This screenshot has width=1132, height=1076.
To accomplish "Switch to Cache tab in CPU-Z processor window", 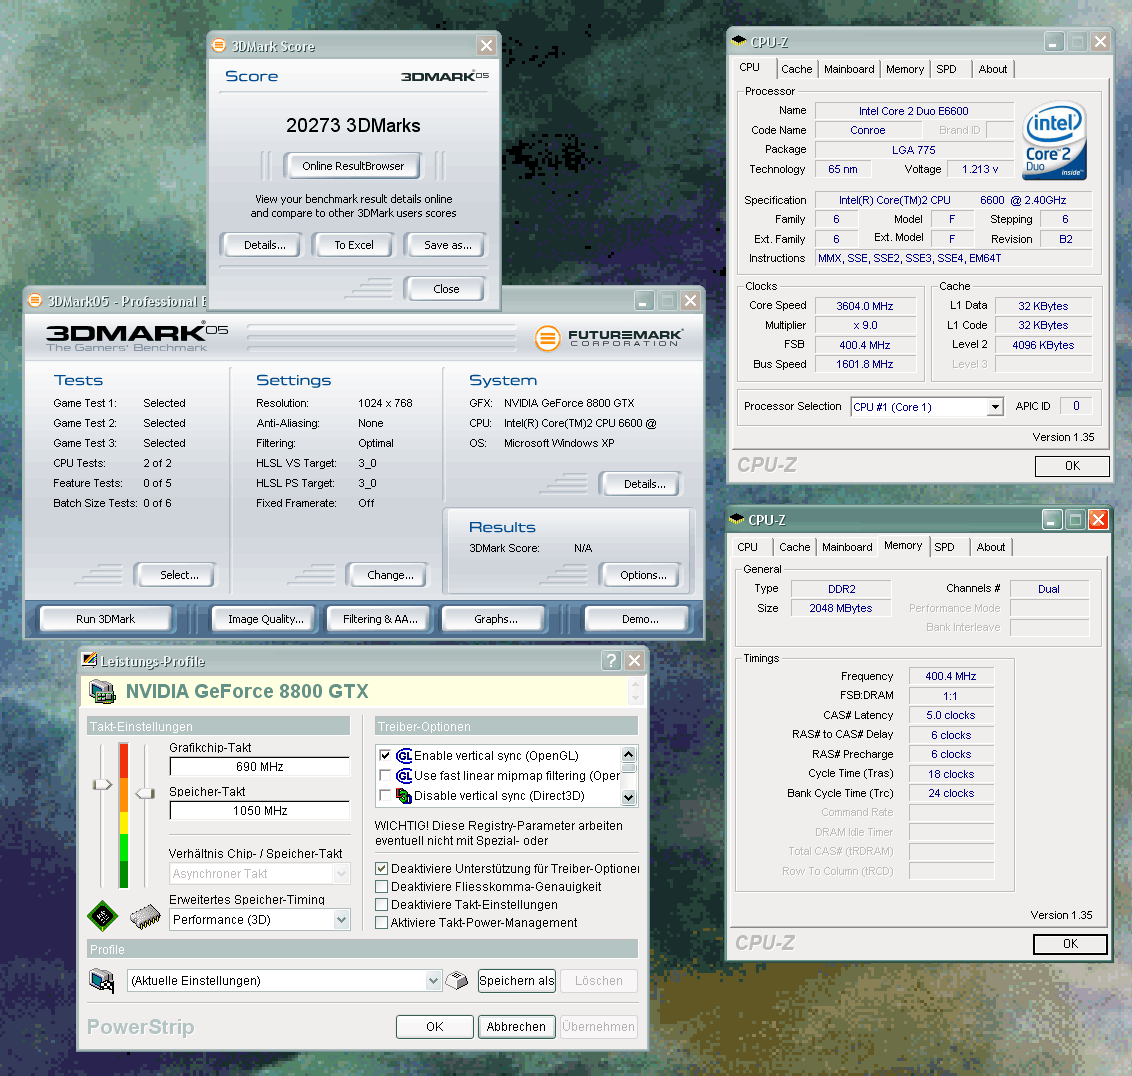I will tap(796, 69).
